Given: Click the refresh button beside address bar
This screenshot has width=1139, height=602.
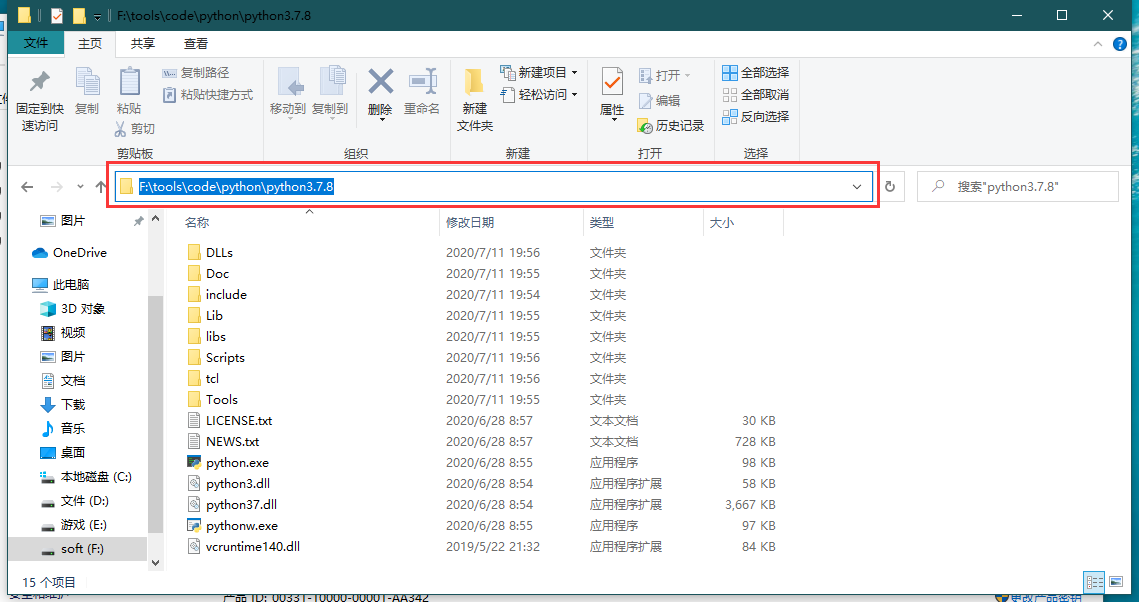Looking at the screenshot, I should click(x=890, y=187).
